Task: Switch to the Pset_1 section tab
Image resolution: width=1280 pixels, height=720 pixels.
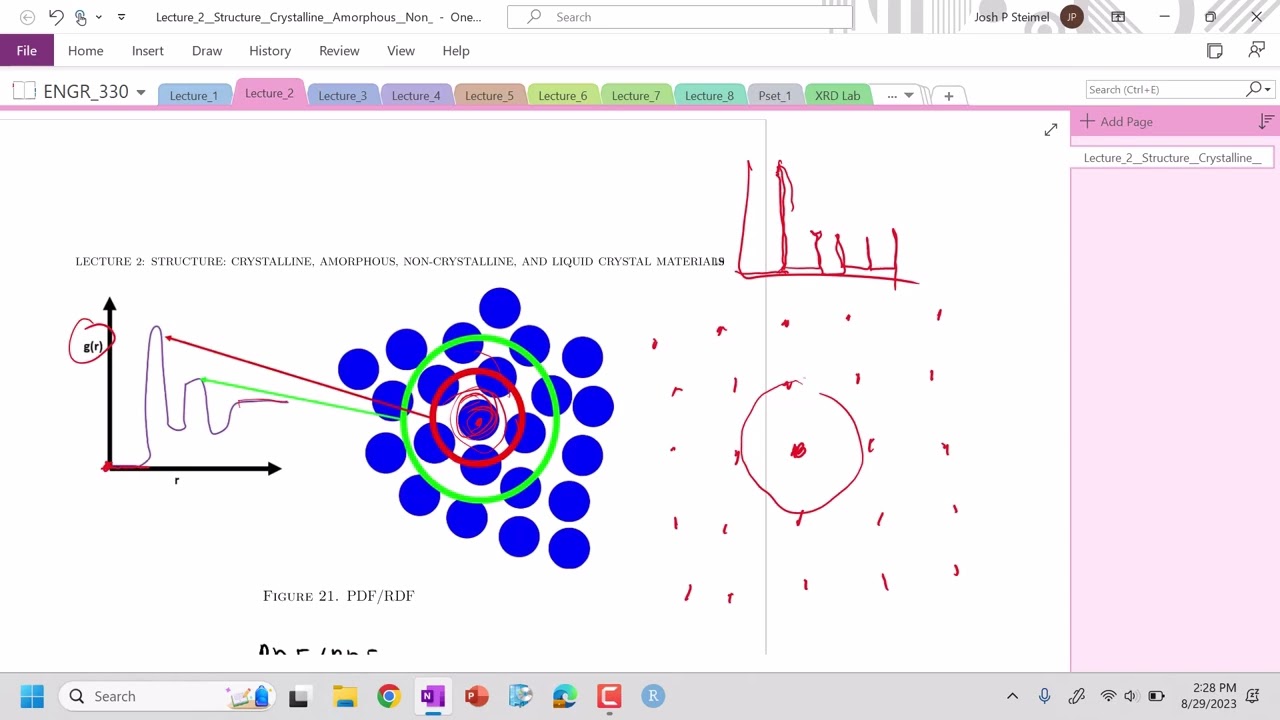Action: pyautogui.click(x=775, y=96)
